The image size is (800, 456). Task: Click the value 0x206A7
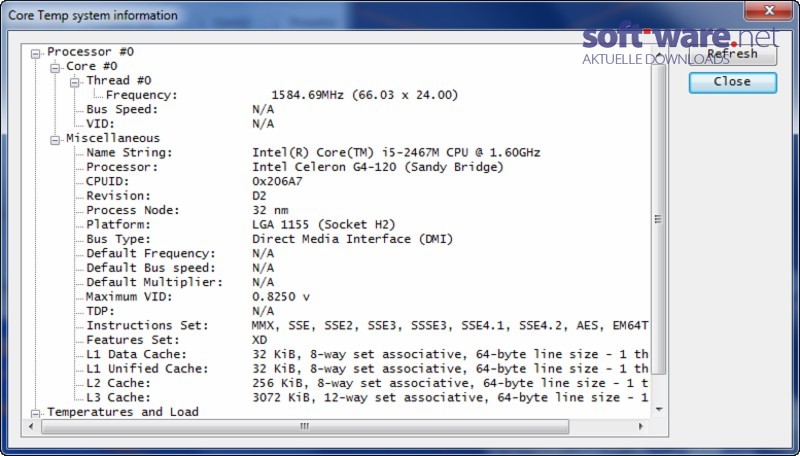coord(277,181)
